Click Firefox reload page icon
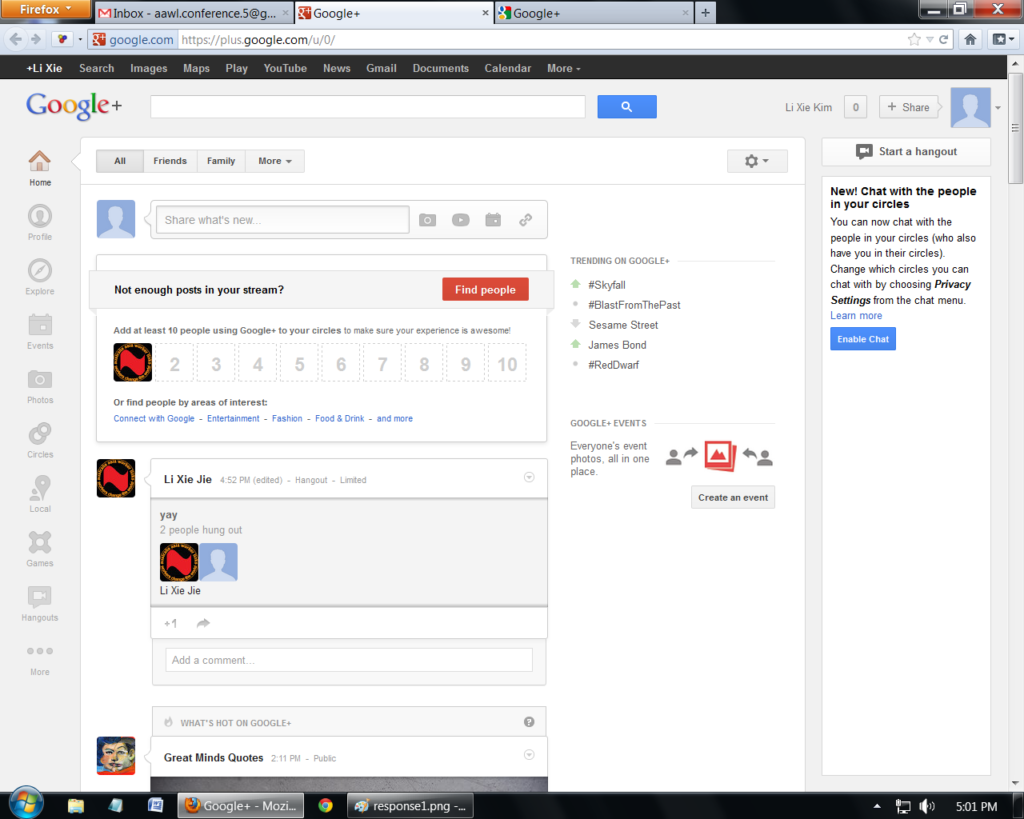This screenshot has height=819, width=1024. pyautogui.click(x=943, y=39)
